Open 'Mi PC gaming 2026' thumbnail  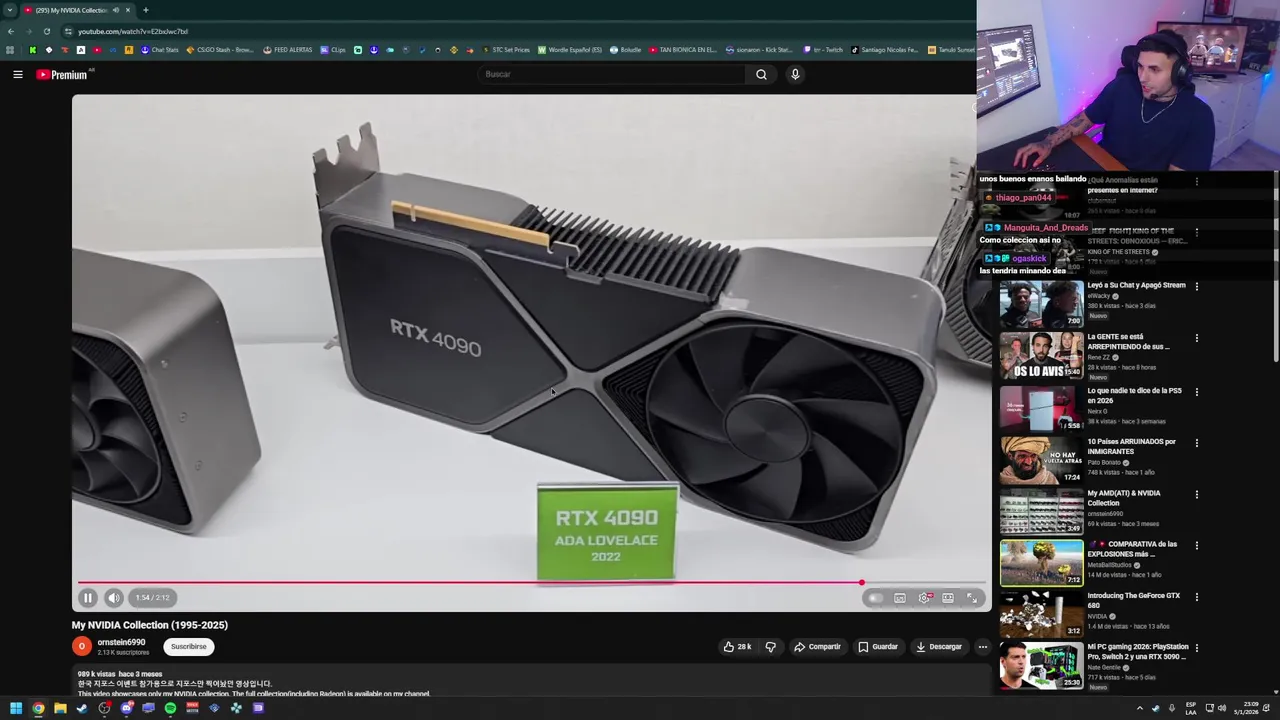coord(1041,666)
